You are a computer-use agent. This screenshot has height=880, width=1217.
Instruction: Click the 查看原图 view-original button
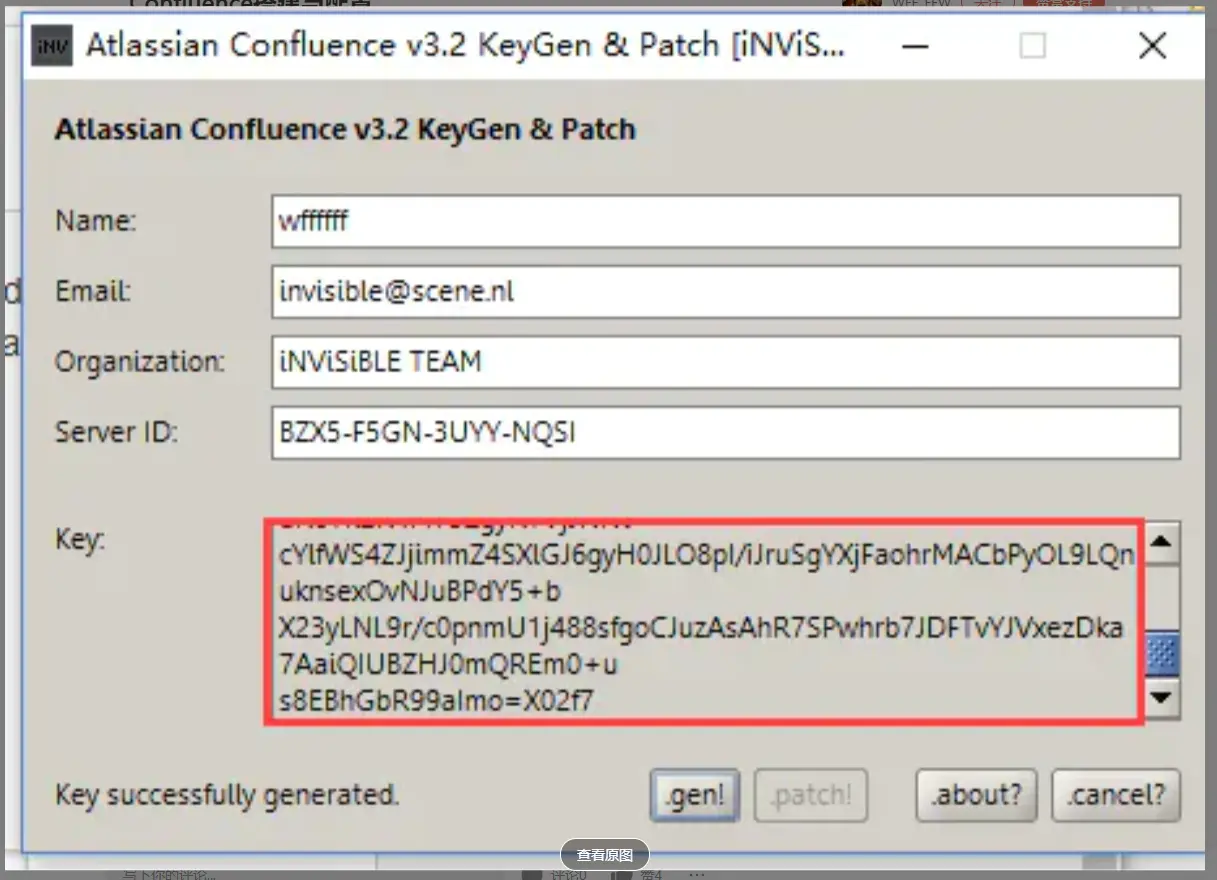(605, 855)
